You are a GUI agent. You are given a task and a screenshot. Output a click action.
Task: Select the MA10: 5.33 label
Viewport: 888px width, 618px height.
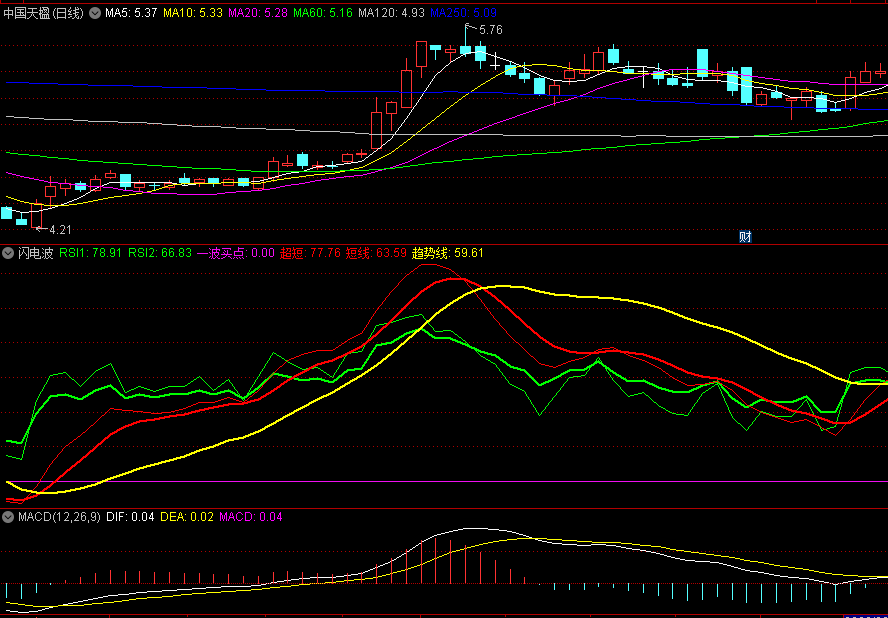tap(193, 13)
